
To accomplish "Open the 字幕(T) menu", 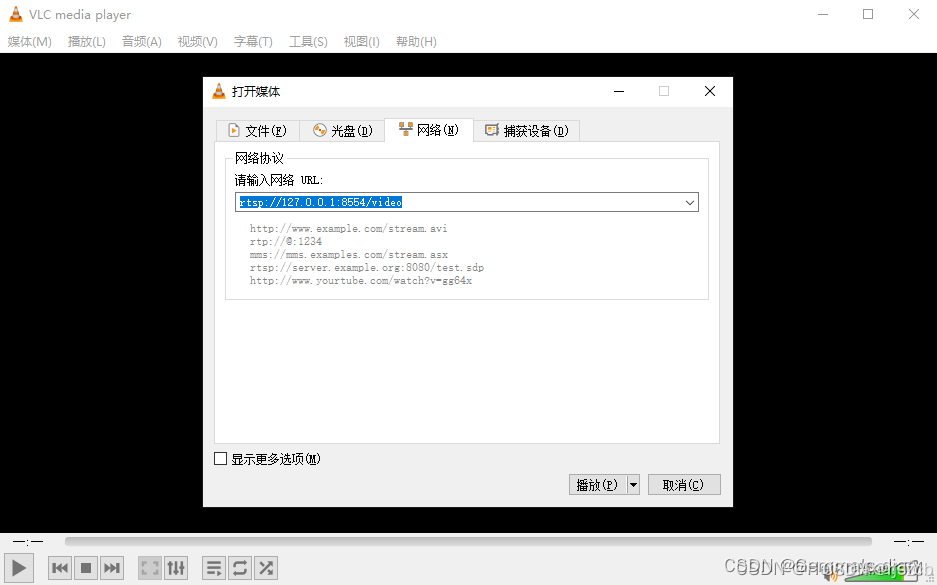I will click(253, 42).
